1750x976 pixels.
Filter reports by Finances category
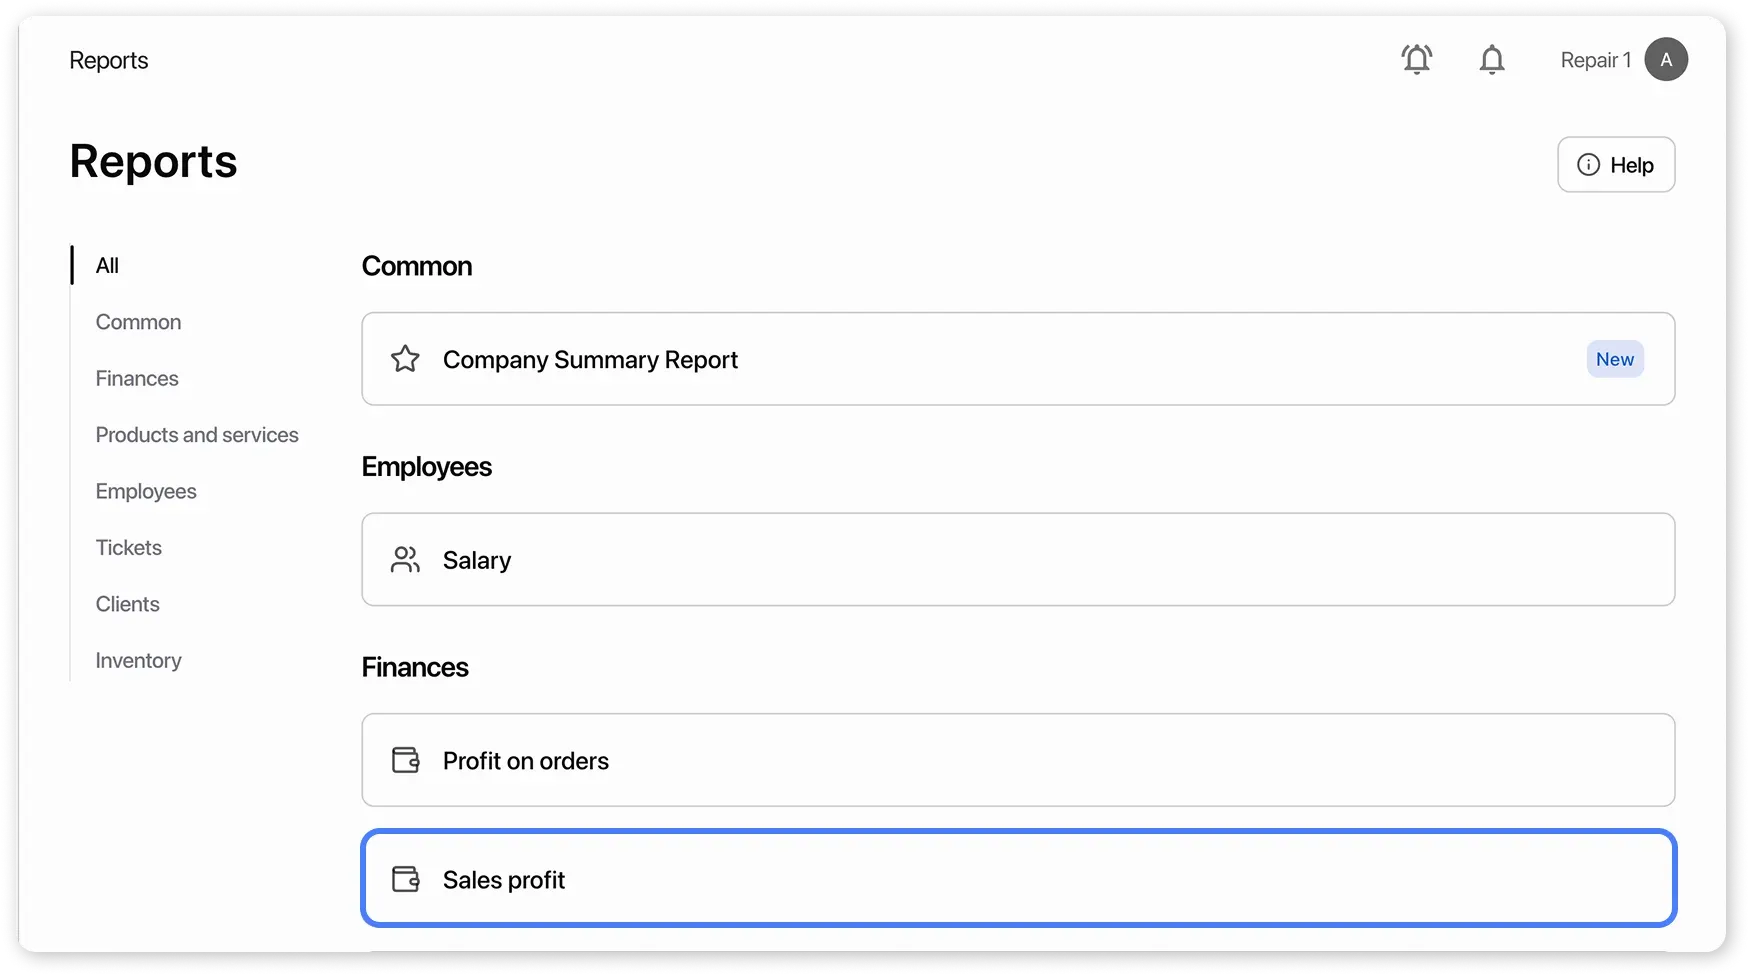(x=137, y=379)
